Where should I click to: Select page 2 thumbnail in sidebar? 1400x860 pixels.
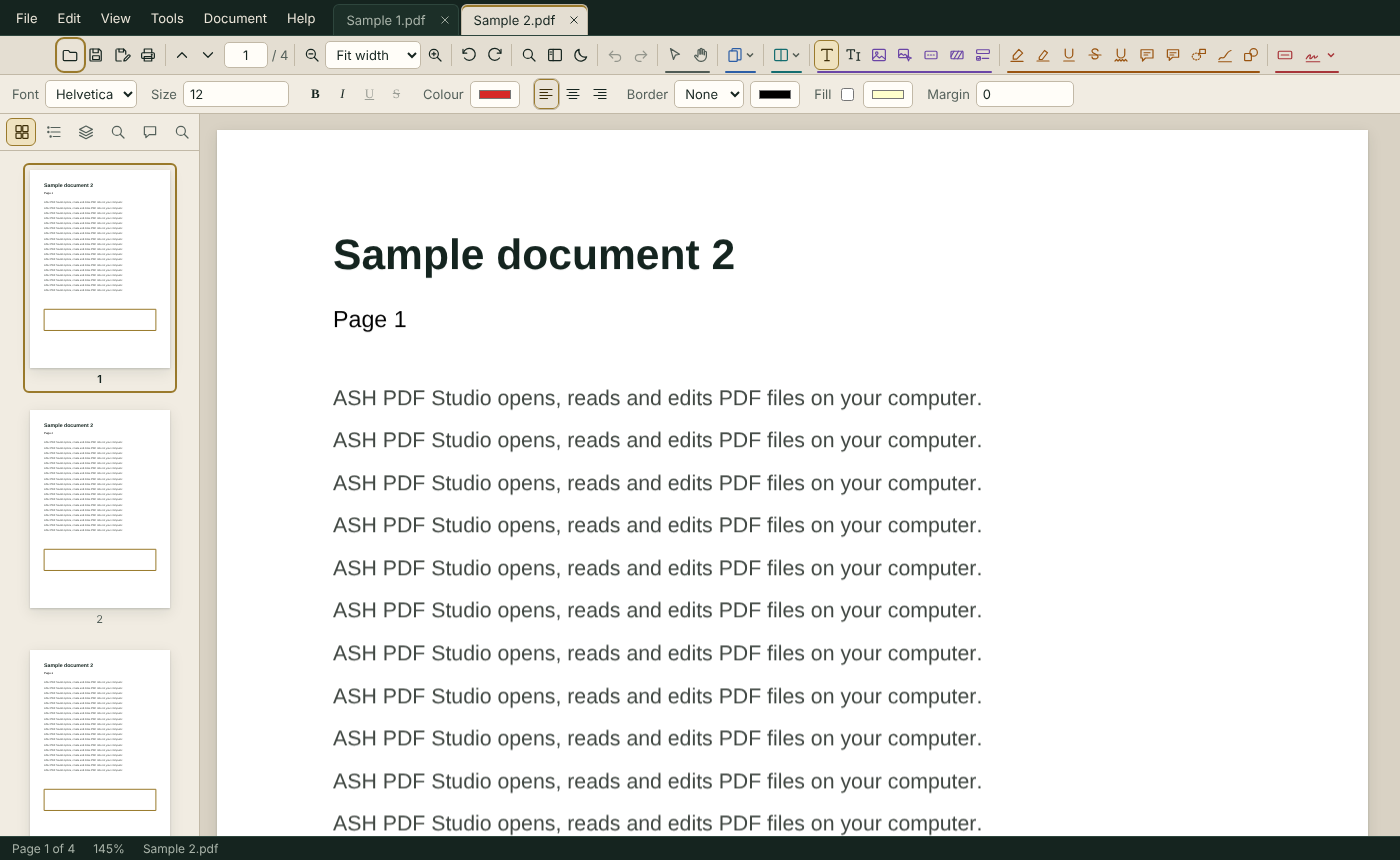(x=100, y=509)
